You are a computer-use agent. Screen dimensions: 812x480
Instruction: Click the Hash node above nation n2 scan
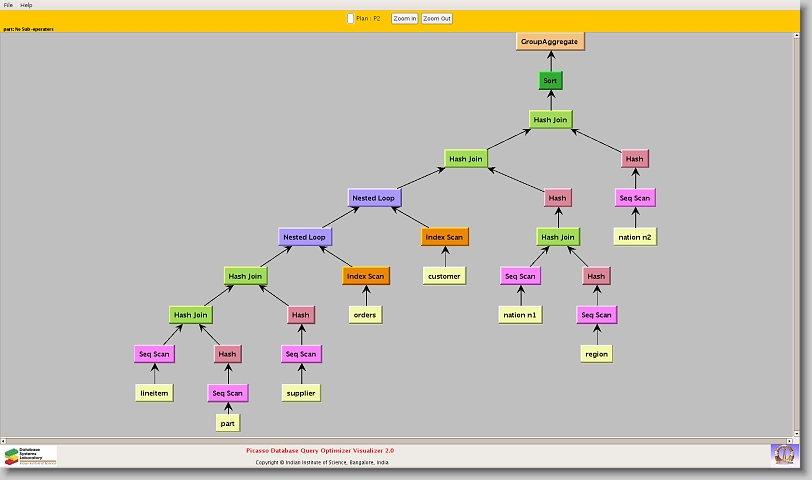[634, 159]
